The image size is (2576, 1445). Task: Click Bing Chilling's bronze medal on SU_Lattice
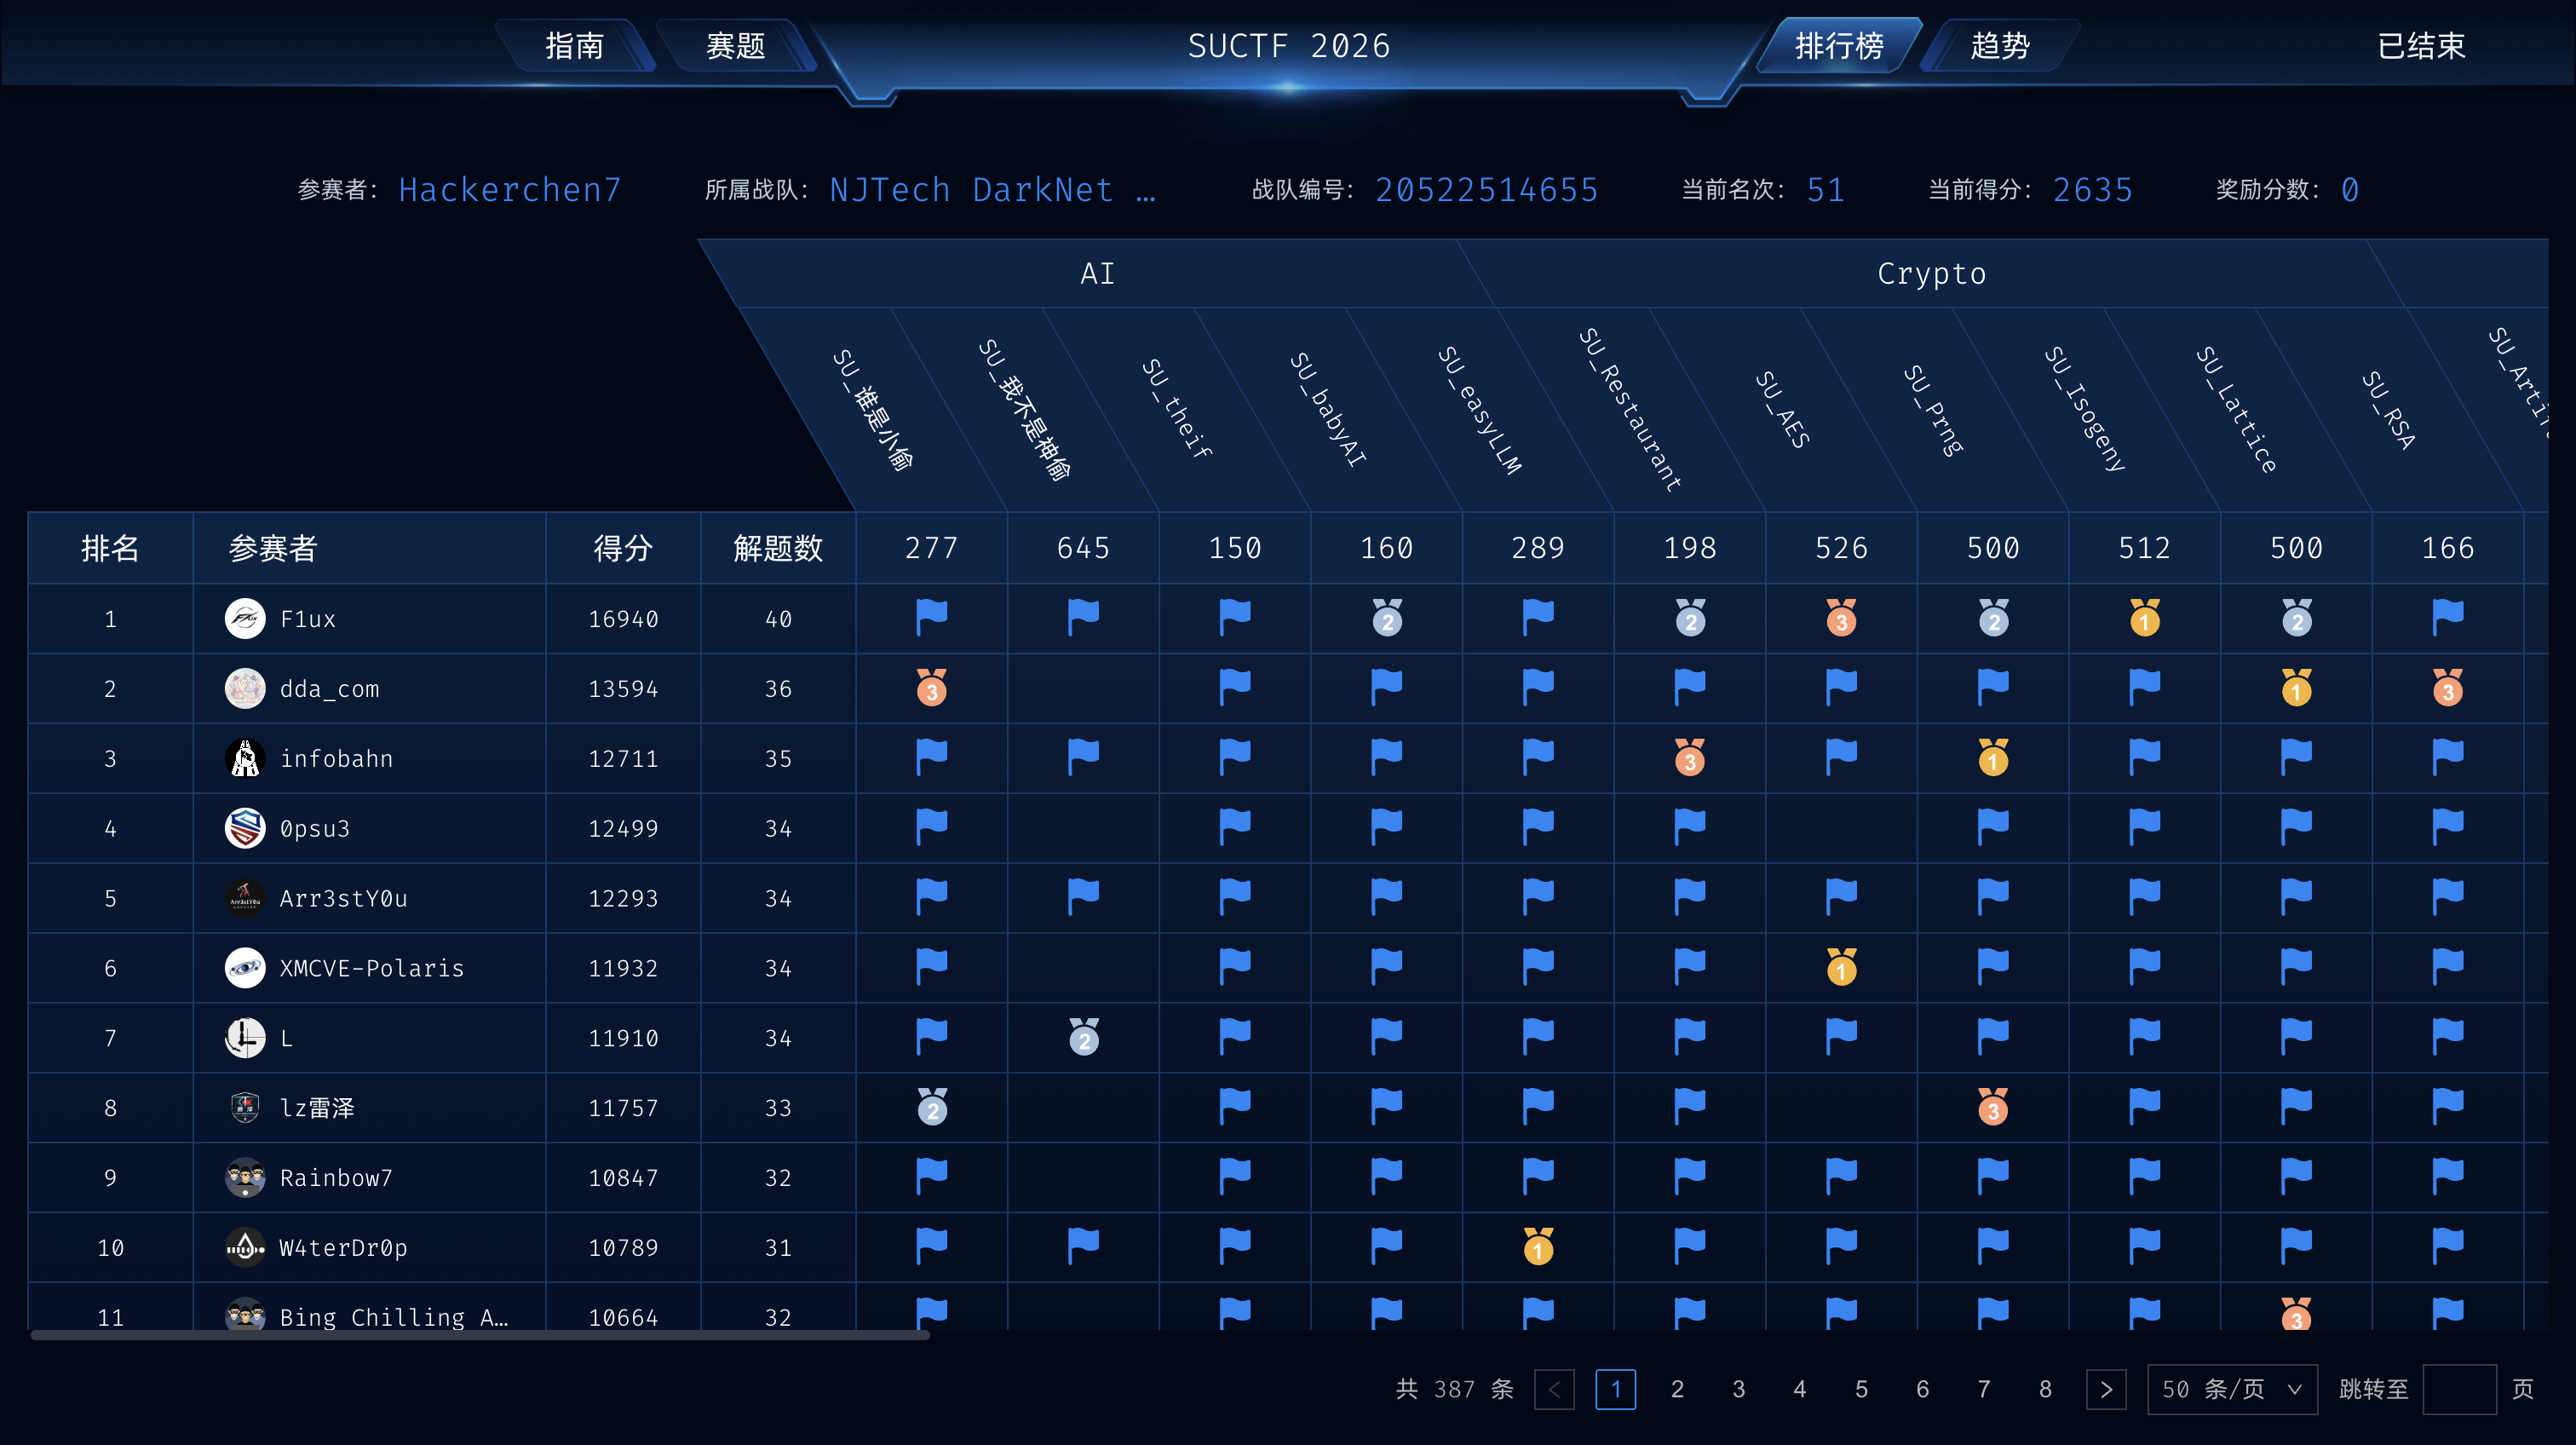2295,1317
